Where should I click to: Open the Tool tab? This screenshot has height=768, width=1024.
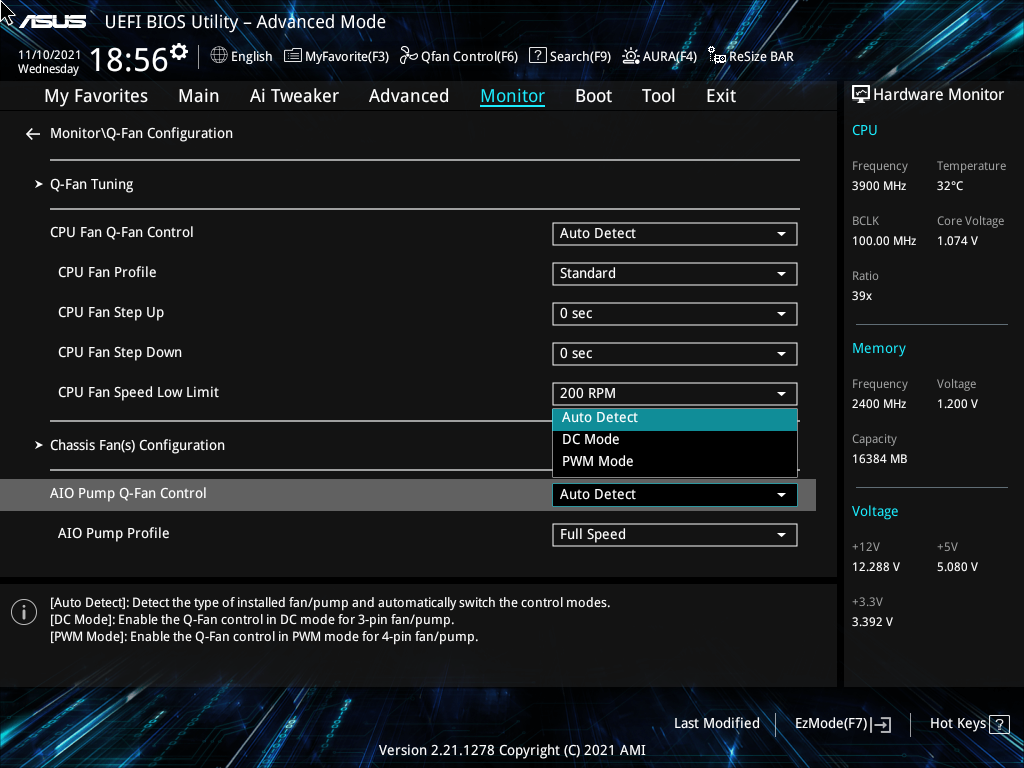[658, 96]
